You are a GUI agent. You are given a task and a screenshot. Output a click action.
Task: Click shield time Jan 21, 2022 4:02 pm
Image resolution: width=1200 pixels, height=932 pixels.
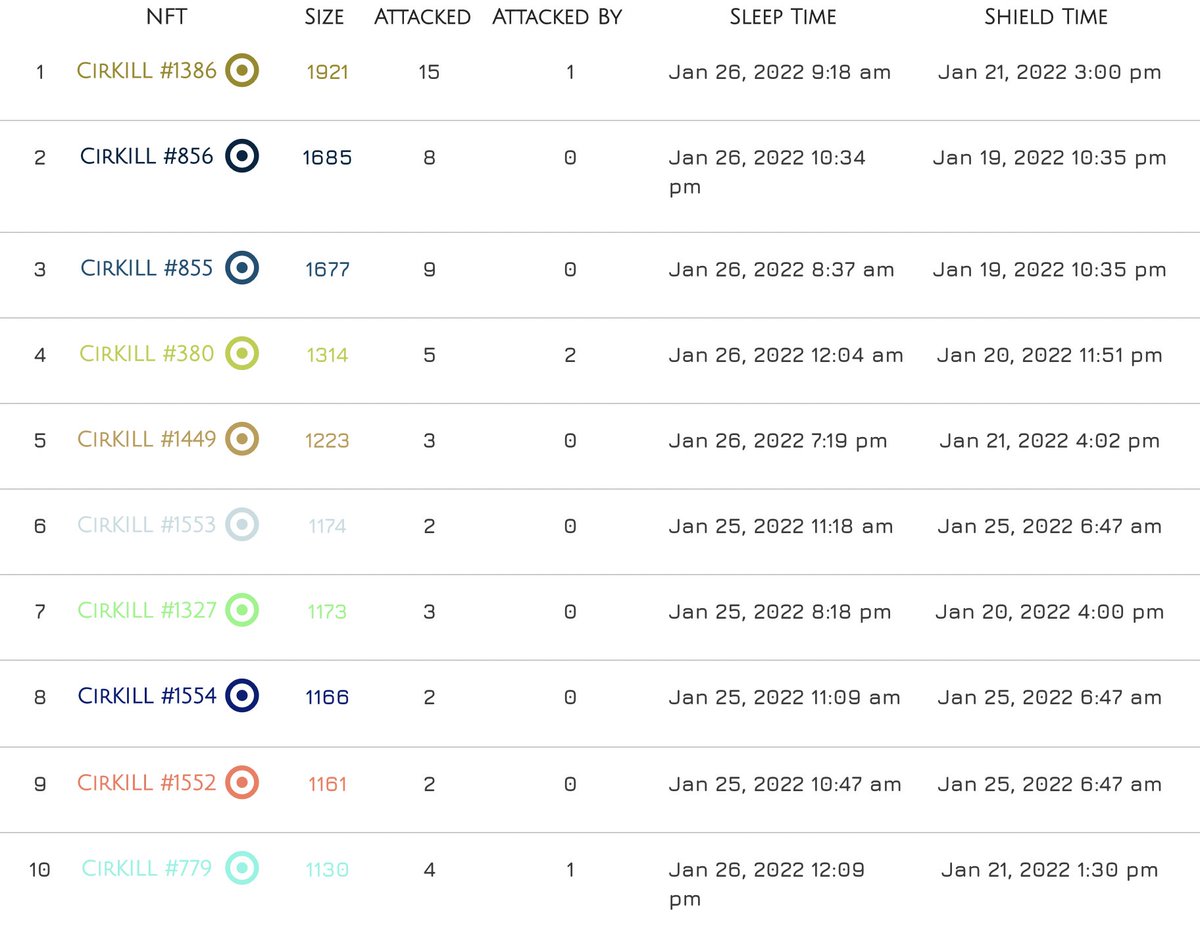pyautogui.click(x=1050, y=441)
